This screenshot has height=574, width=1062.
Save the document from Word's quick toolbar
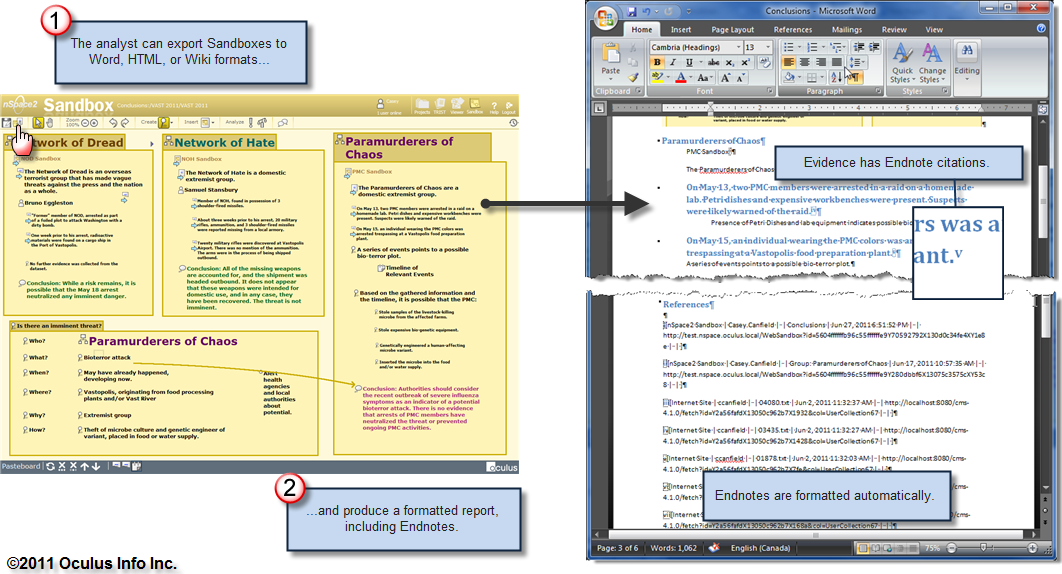point(631,12)
